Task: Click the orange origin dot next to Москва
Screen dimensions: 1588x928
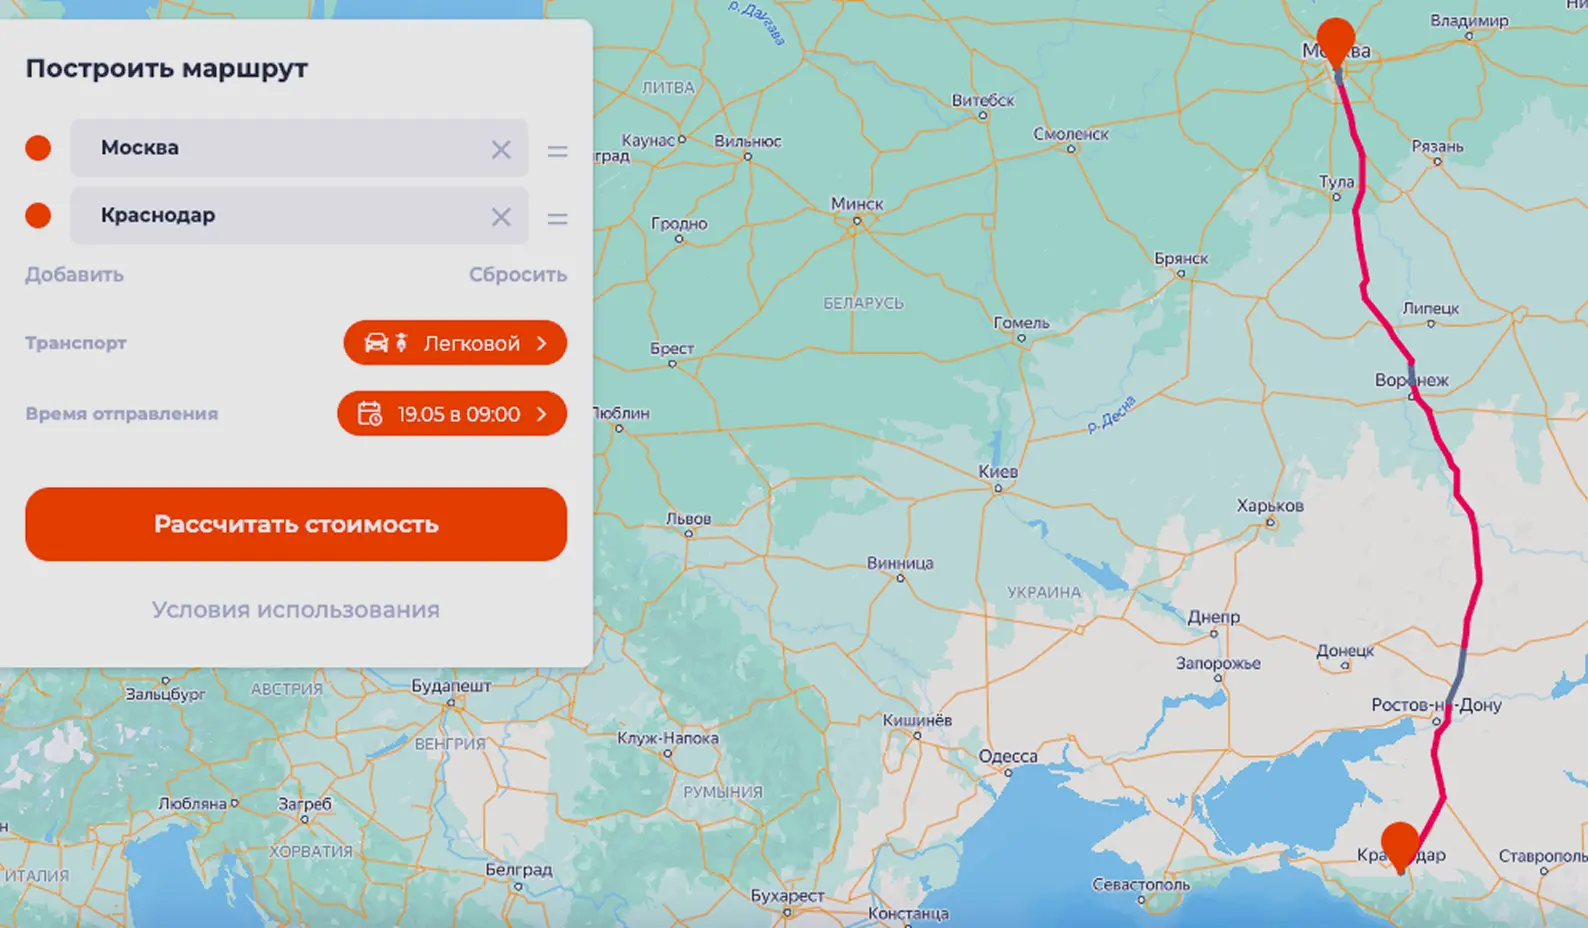Action: pos(38,148)
